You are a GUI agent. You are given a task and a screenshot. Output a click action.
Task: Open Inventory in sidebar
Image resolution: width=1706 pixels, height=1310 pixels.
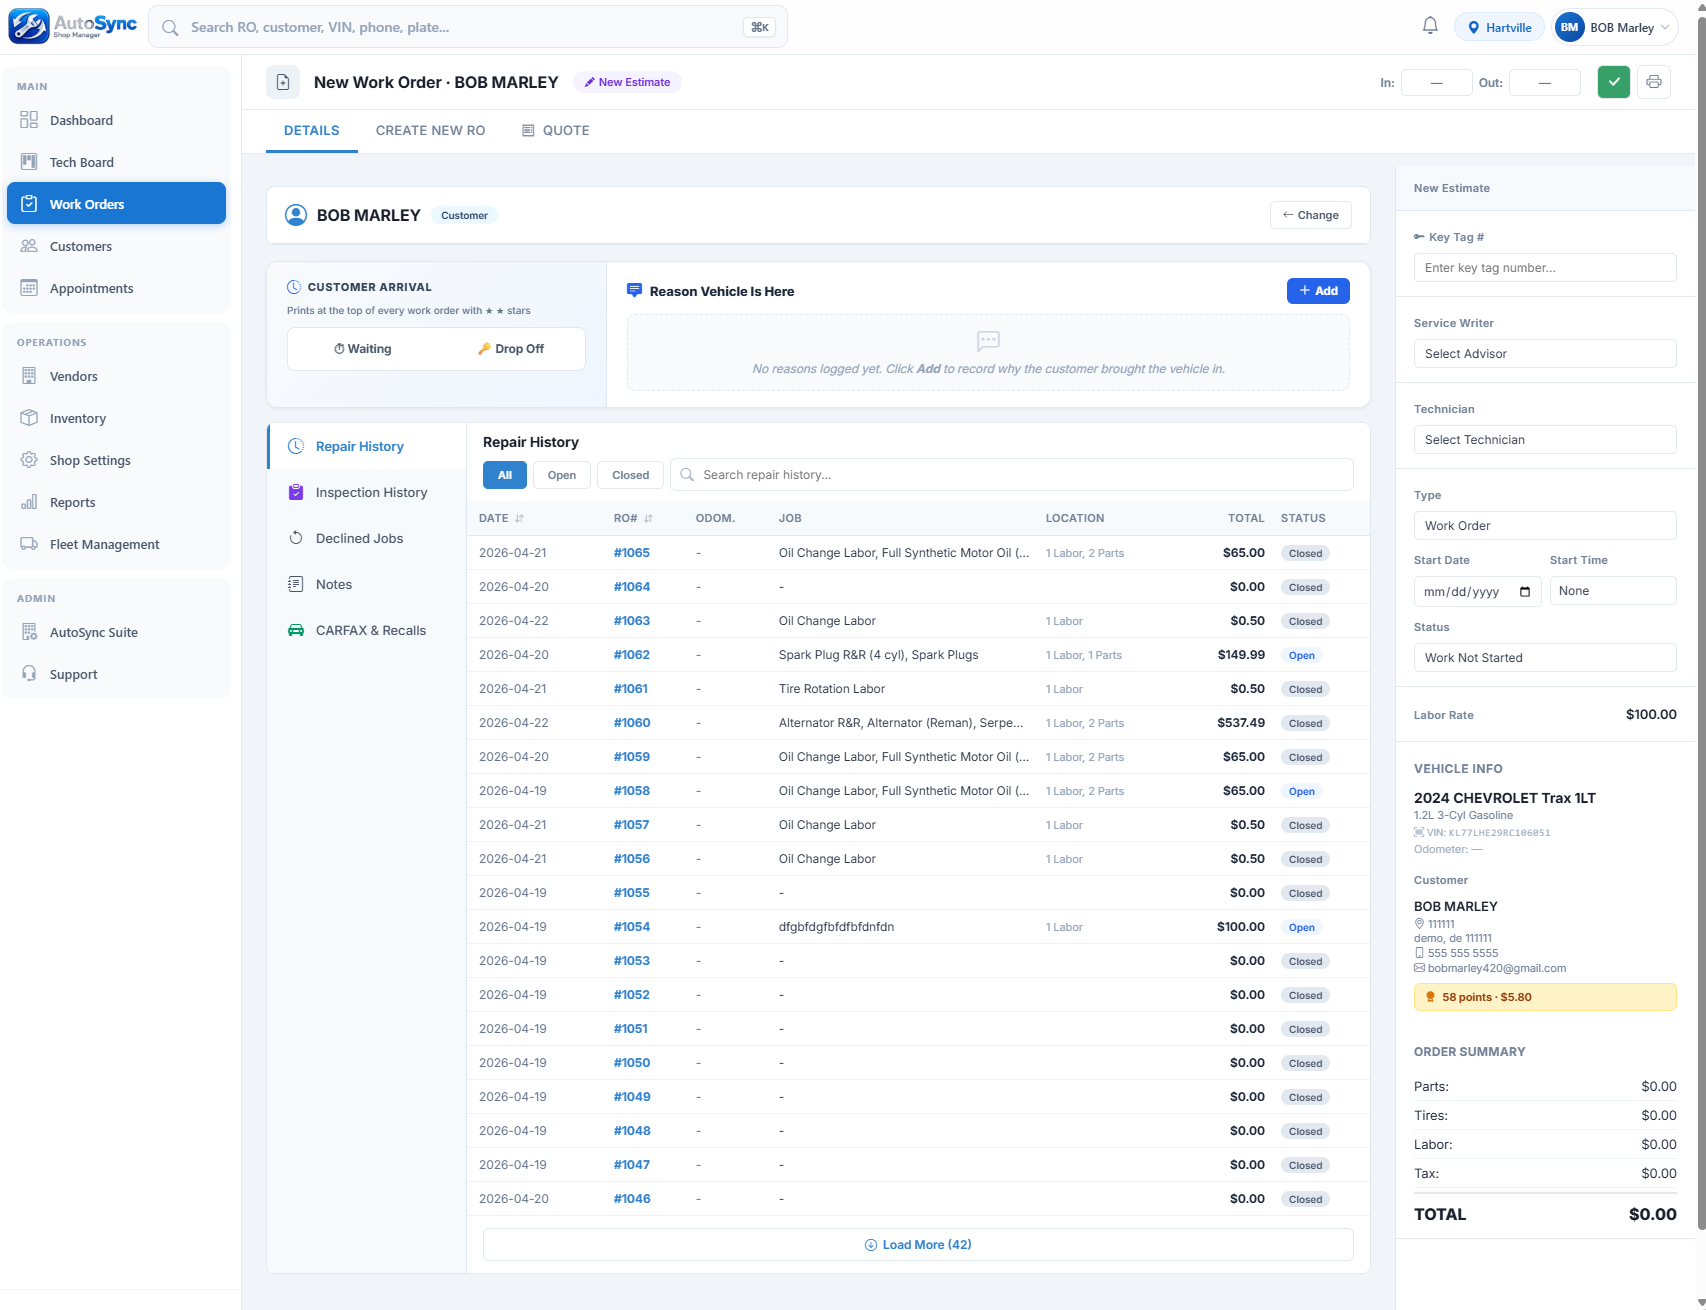(x=116, y=418)
